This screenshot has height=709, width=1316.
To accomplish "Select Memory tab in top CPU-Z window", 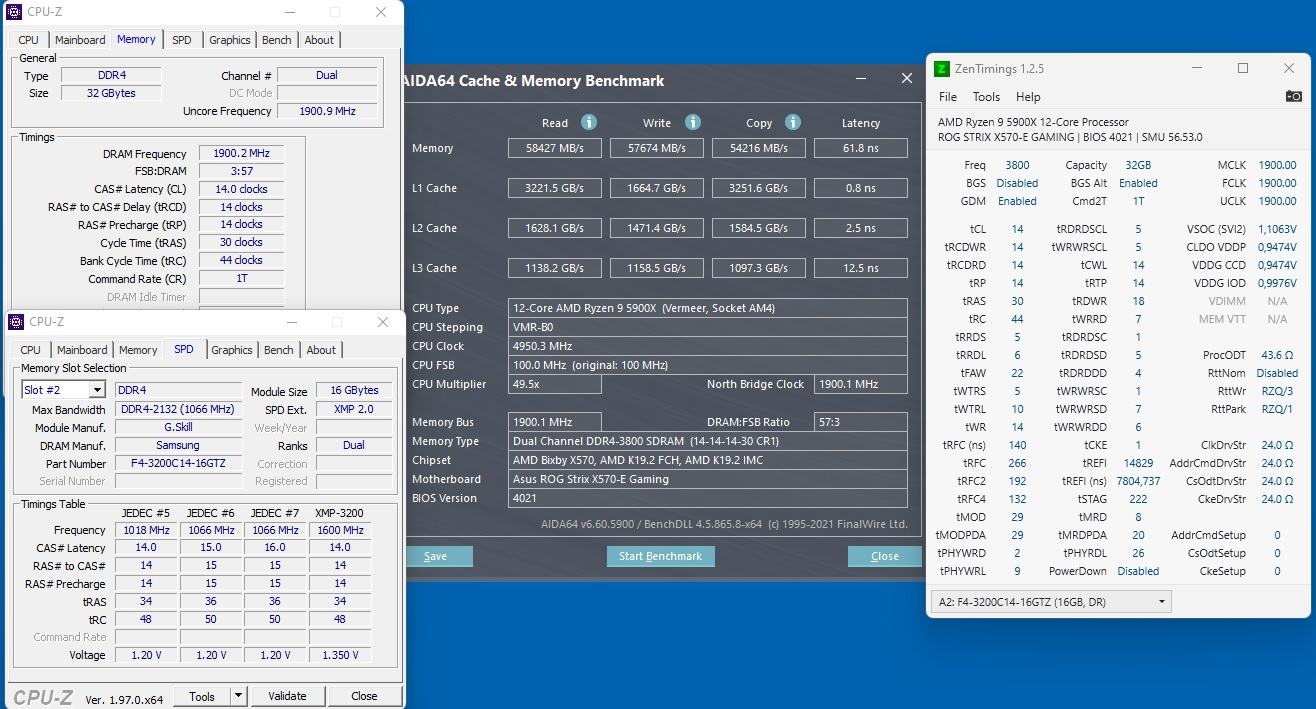I will (136, 39).
